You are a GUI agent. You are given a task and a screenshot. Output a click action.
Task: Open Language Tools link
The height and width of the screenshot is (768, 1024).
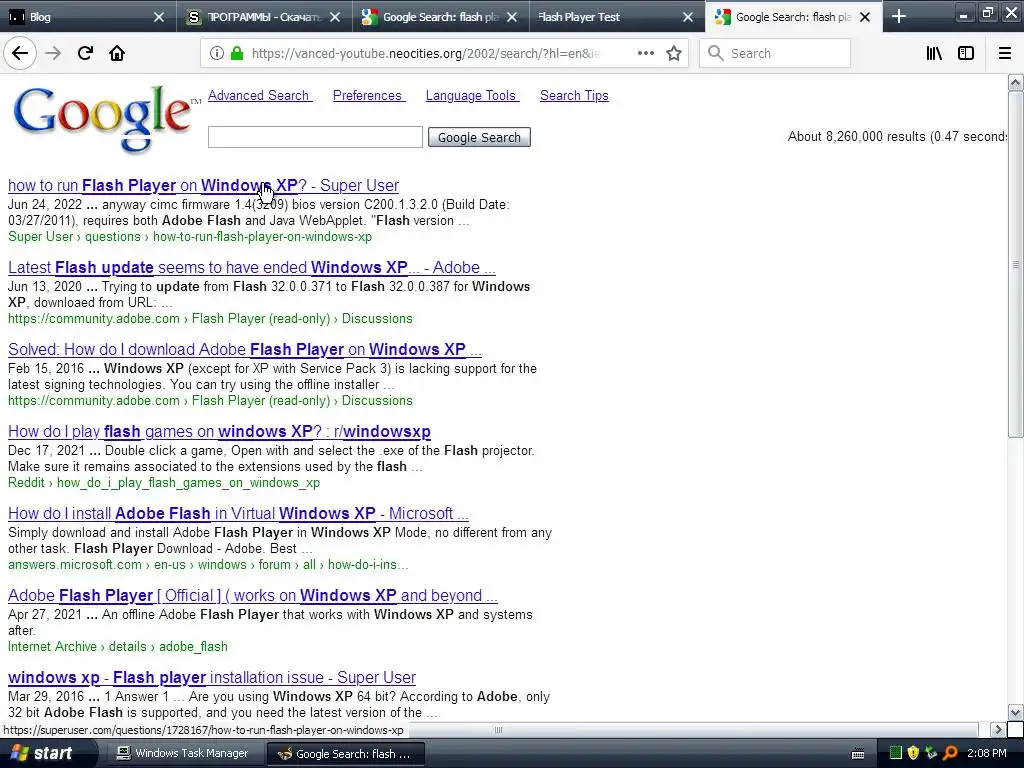472,95
